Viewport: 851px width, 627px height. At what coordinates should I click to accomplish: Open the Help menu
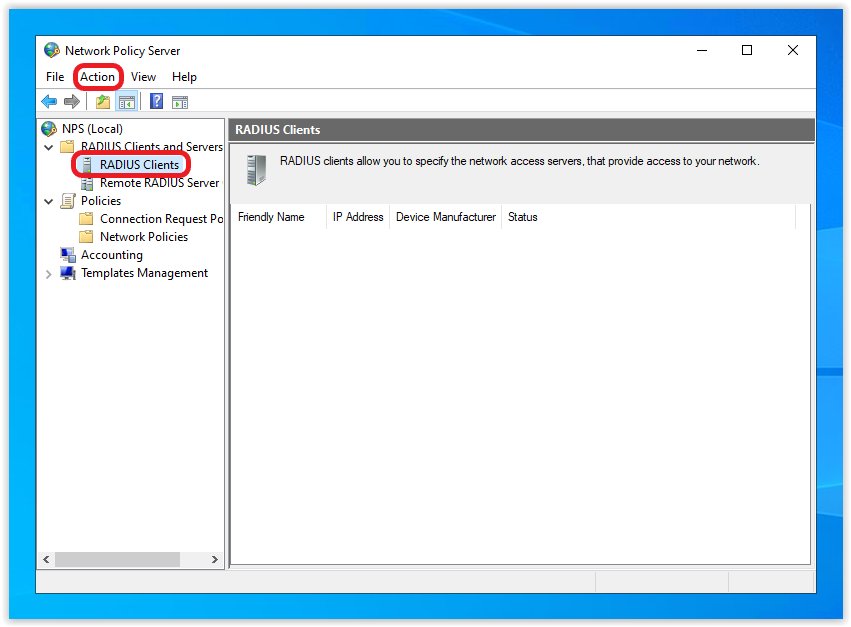click(x=184, y=77)
